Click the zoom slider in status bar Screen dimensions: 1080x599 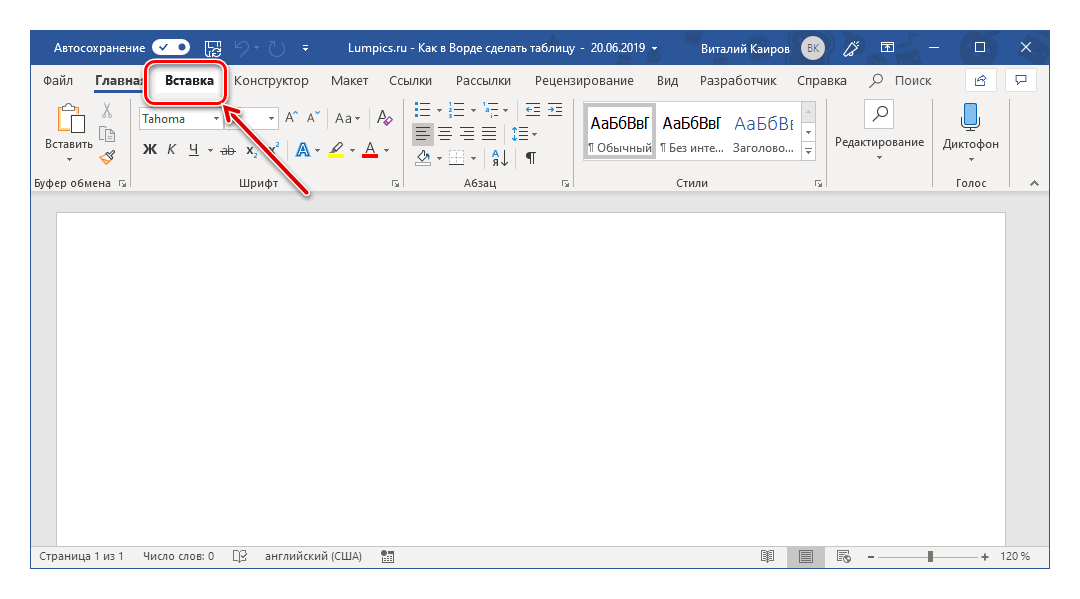pyautogui.click(x=930, y=556)
